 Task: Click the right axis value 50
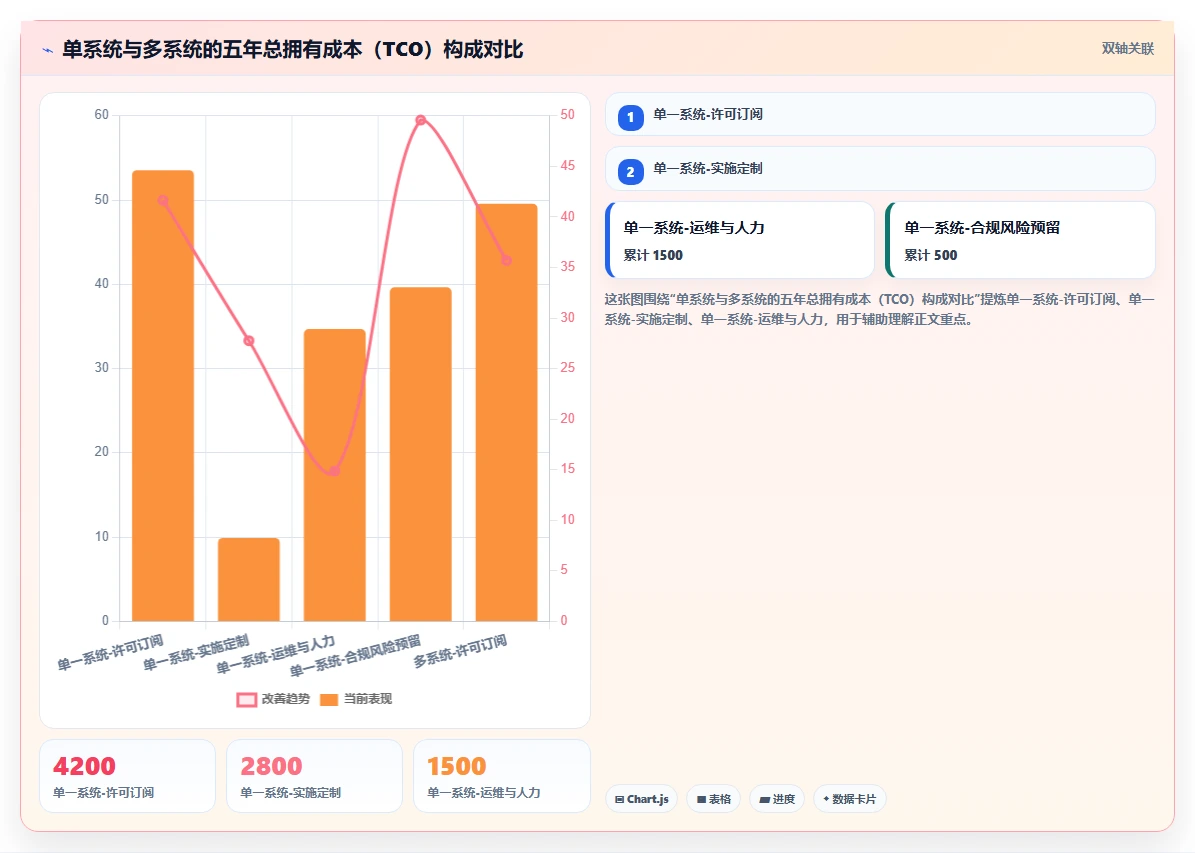[x=567, y=114]
